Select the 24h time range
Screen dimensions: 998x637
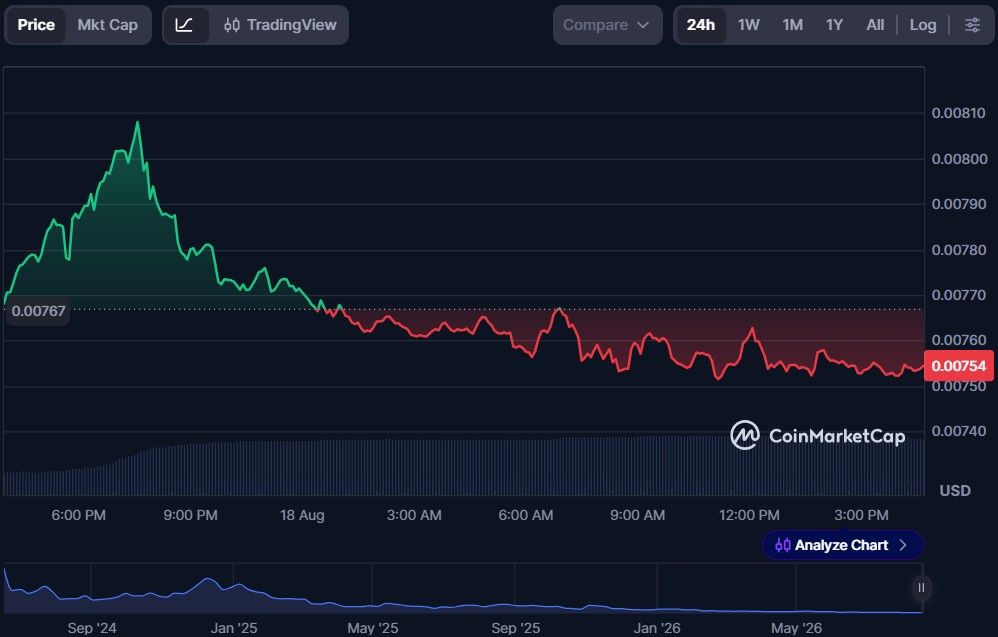coord(701,25)
